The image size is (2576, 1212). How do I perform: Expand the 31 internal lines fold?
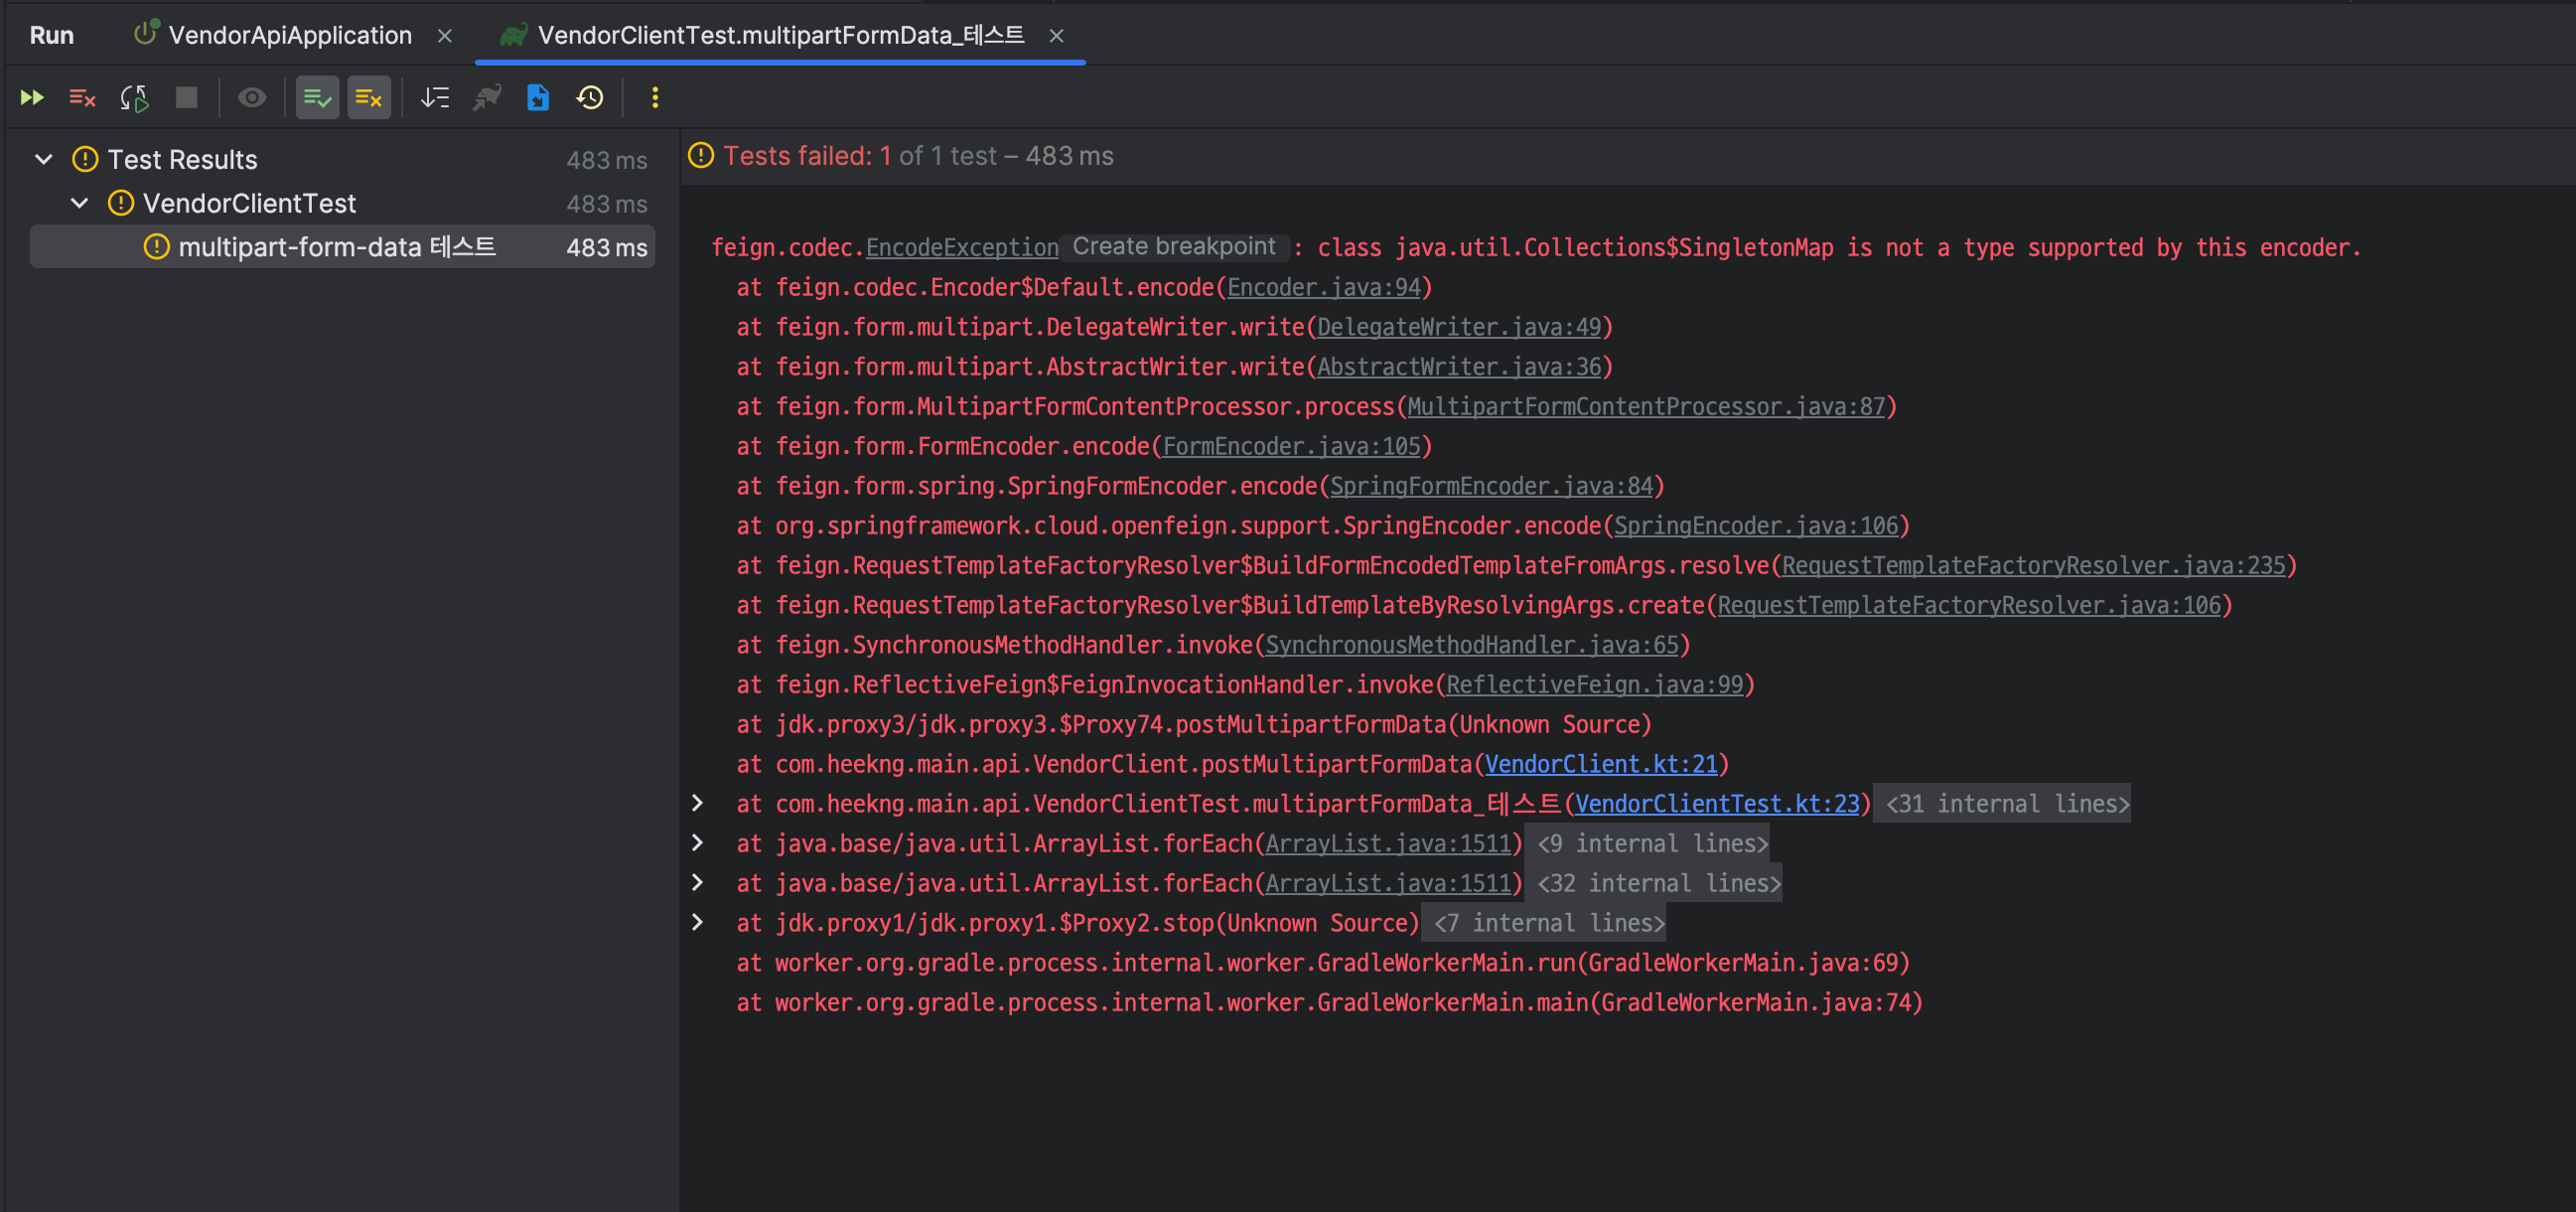(2007, 804)
